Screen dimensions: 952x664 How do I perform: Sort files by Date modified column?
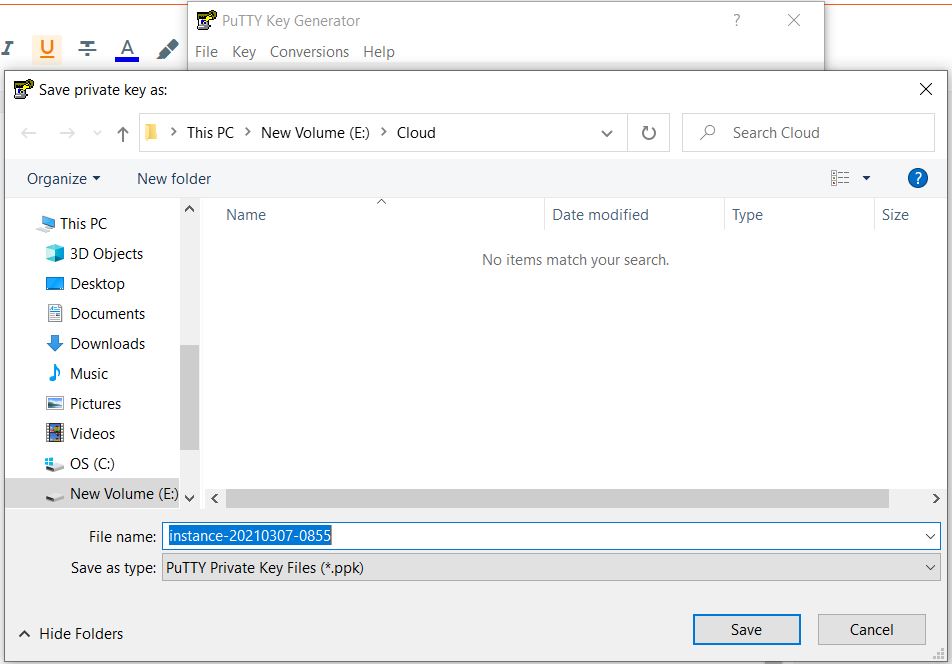click(599, 214)
